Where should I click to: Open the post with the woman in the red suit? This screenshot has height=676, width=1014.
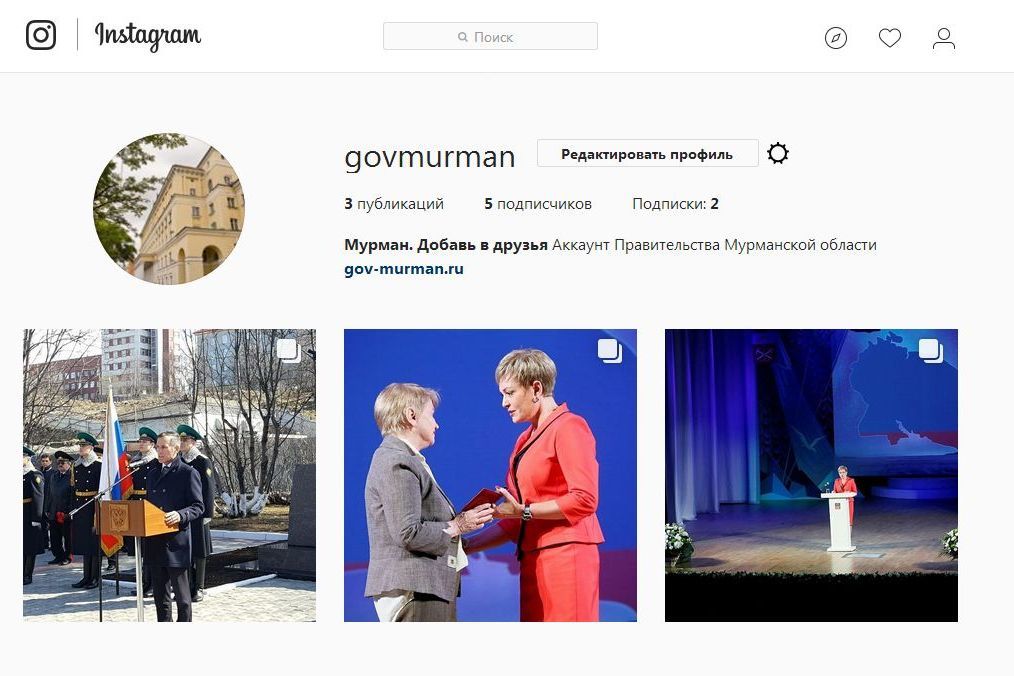point(490,475)
